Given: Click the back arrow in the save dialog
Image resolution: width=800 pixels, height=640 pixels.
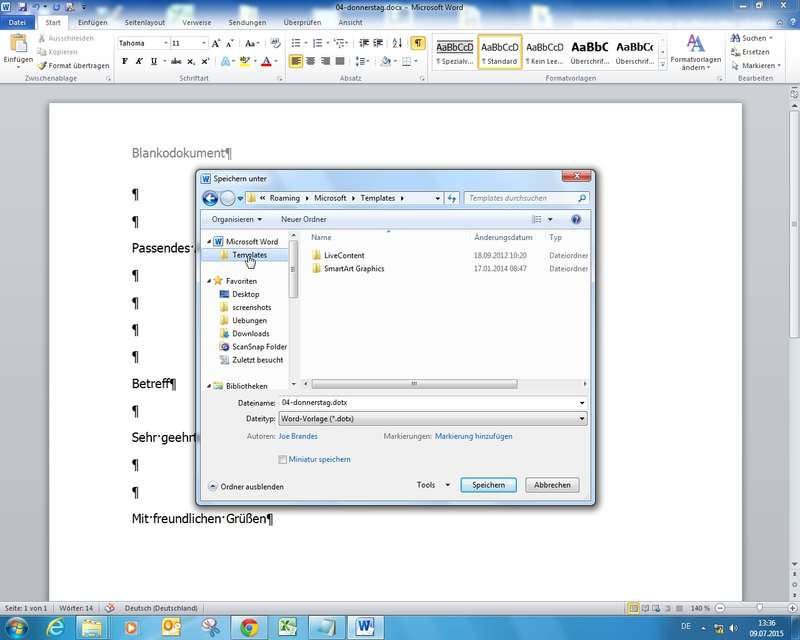Looking at the screenshot, I should pyautogui.click(x=210, y=198).
